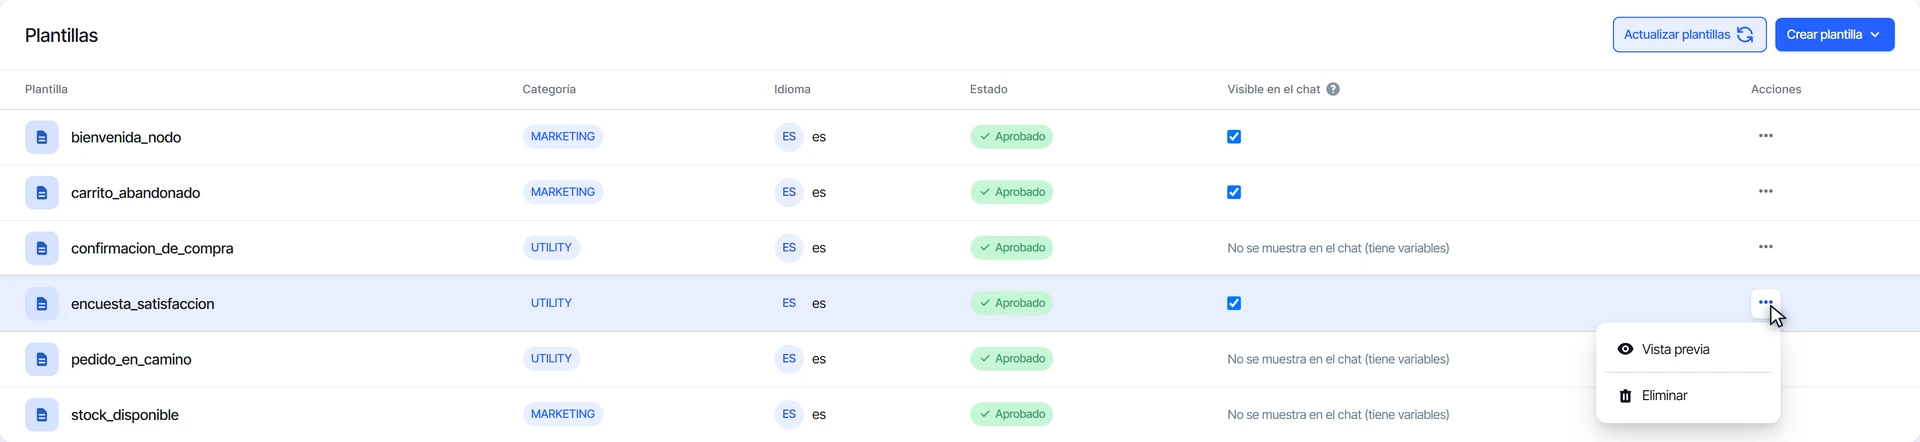Click MARKETING tag for bienvenida_nodo

pyautogui.click(x=563, y=137)
